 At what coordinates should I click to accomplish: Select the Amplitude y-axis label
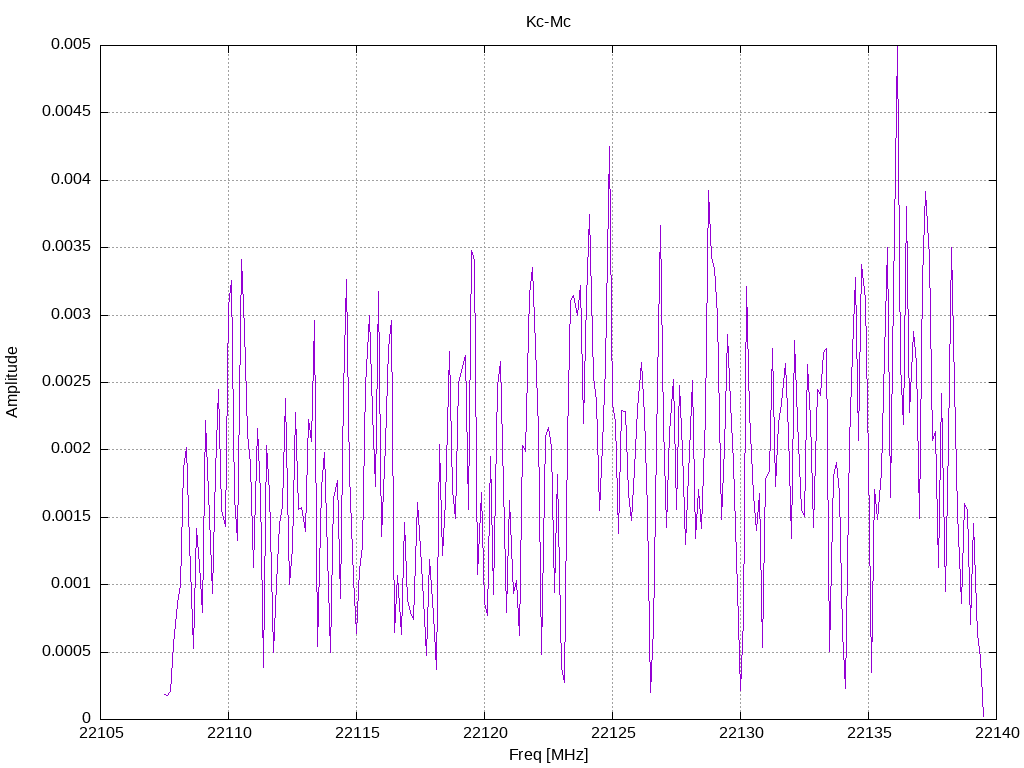tap(12, 382)
